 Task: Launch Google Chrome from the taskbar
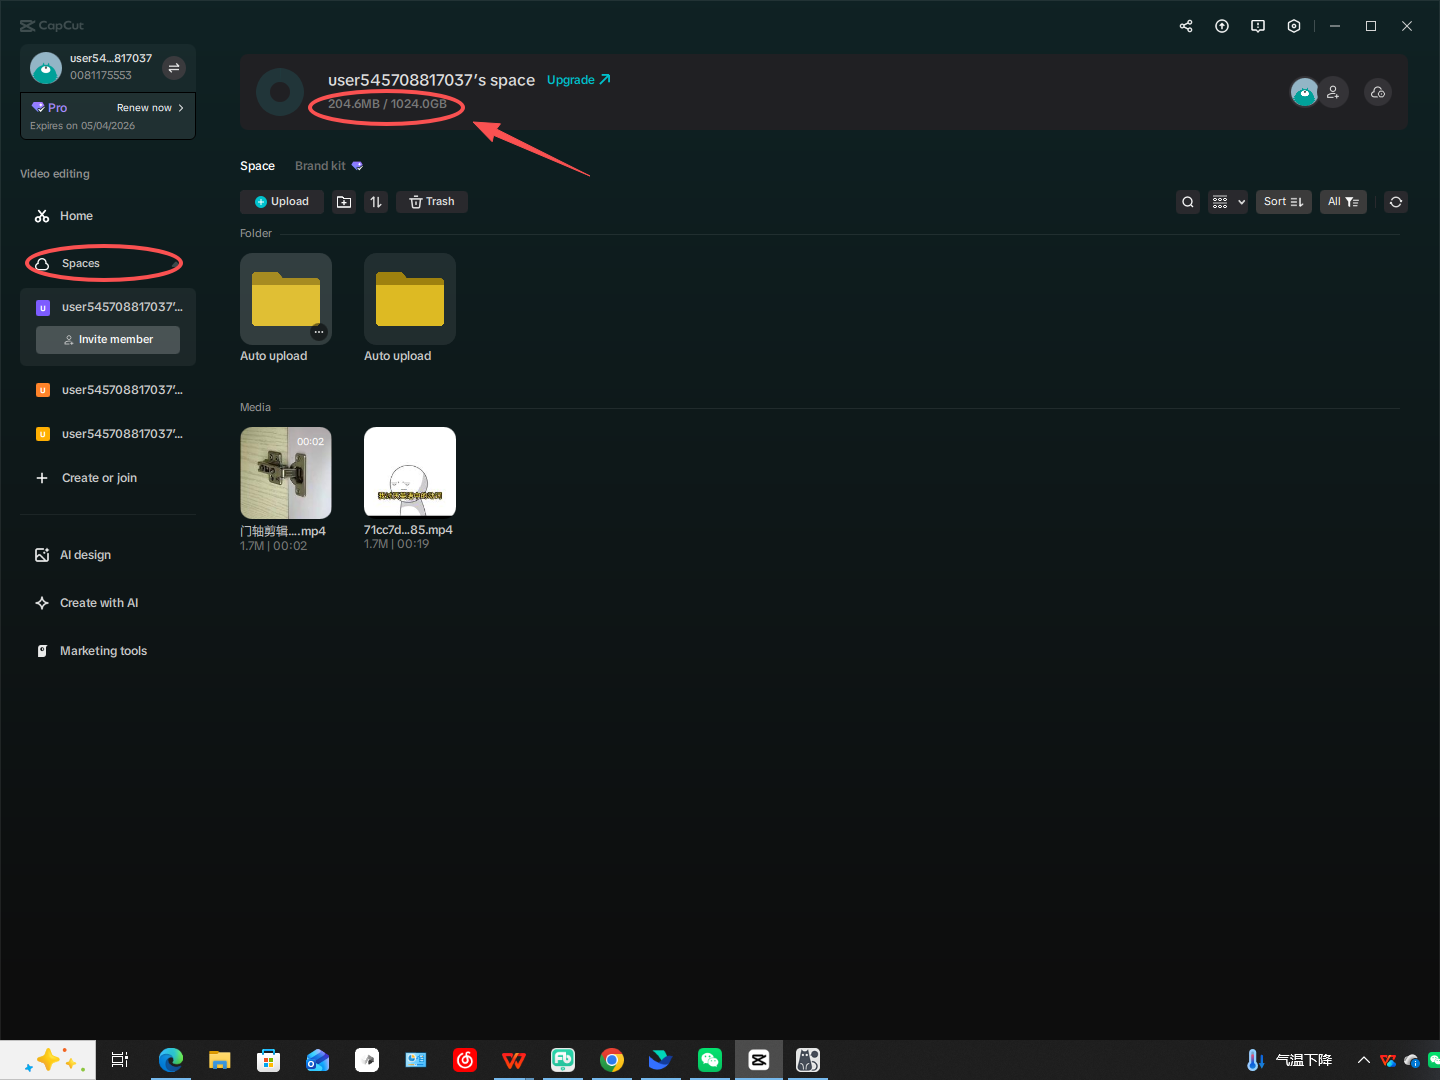(x=612, y=1060)
